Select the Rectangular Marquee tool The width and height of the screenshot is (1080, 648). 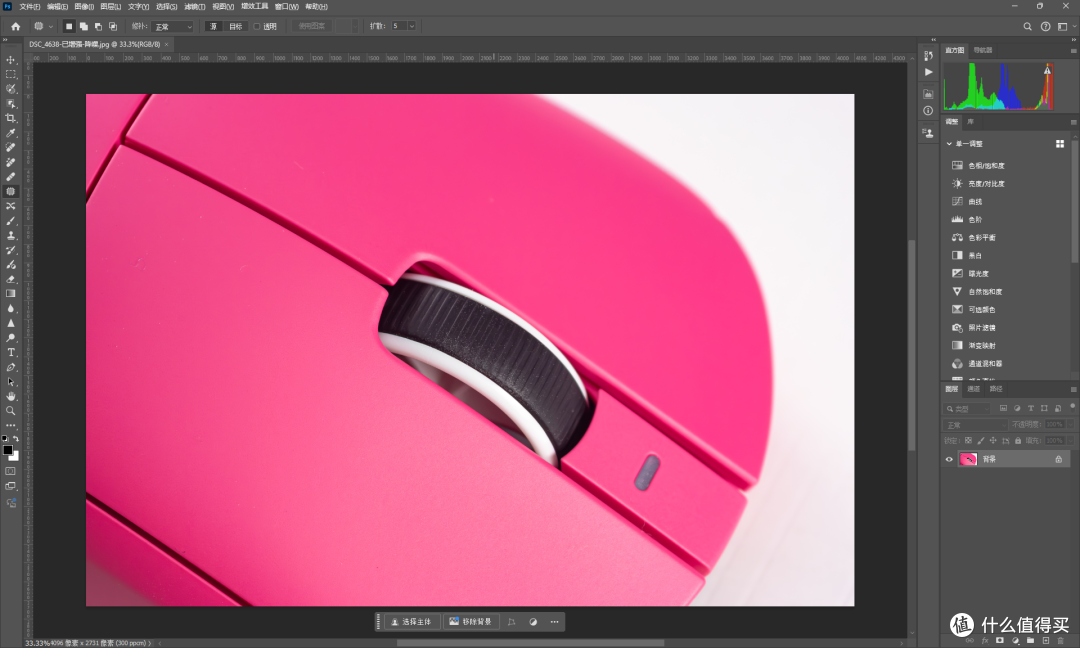[x=10, y=74]
